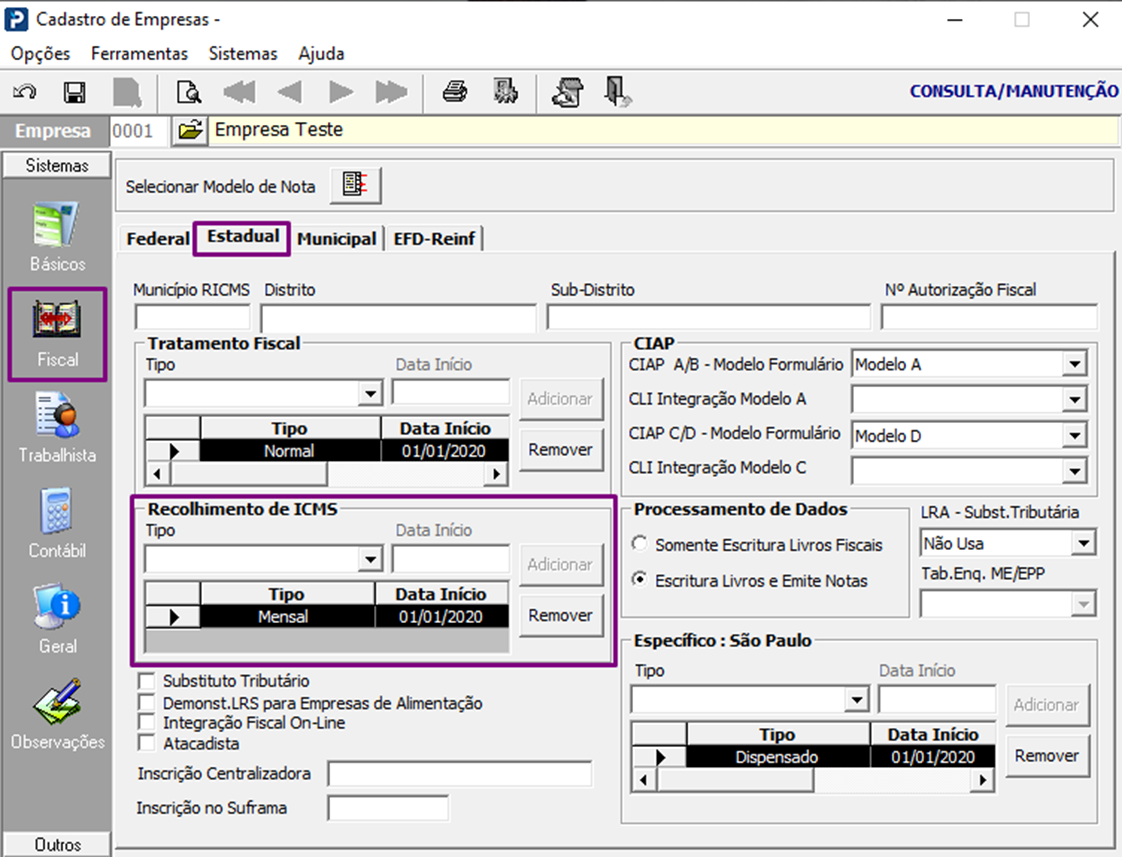Select the Estadual tab
The image size is (1122, 857).
[243, 237]
